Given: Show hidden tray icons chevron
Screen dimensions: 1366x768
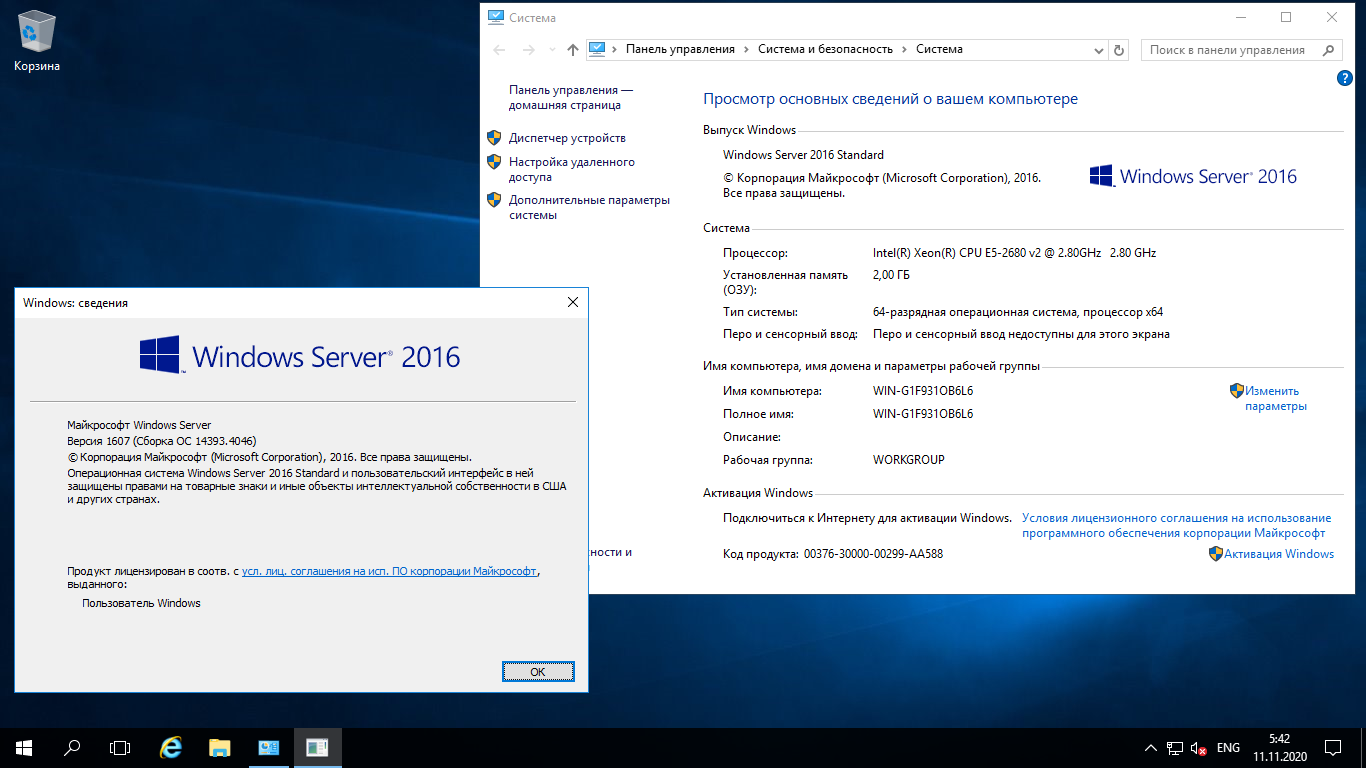Looking at the screenshot, I should pyautogui.click(x=1150, y=748).
